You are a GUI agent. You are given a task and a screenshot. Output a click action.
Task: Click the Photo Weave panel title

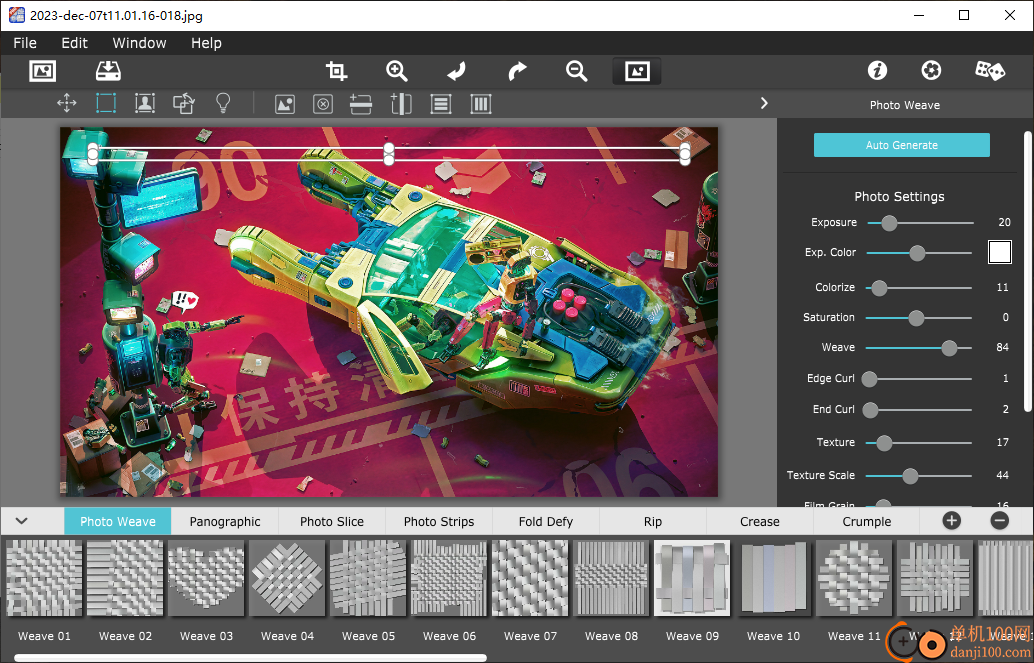(x=905, y=105)
